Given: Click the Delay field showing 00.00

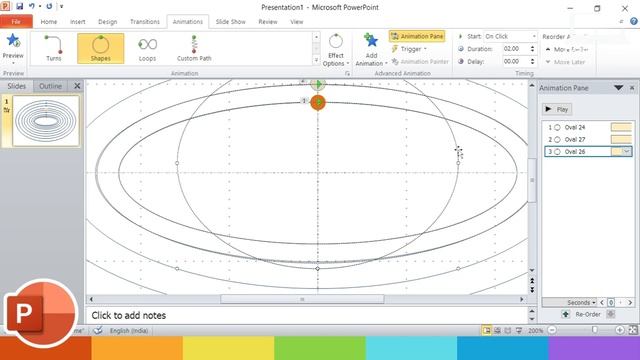Looking at the screenshot, I should tap(516, 62).
